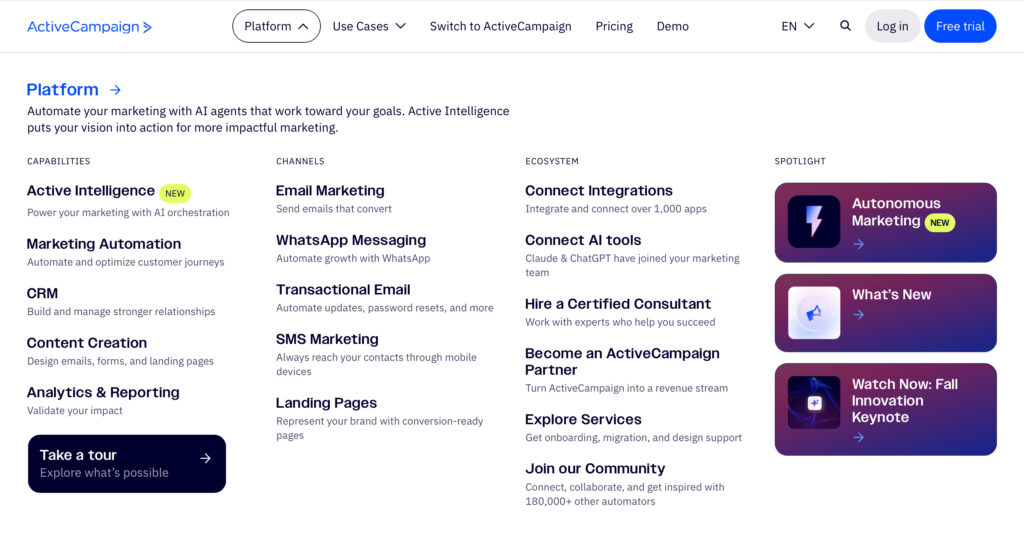The image size is (1024, 533).
Task: Click 'Power your marketing with AI orchestration' text
Action: pos(128,212)
